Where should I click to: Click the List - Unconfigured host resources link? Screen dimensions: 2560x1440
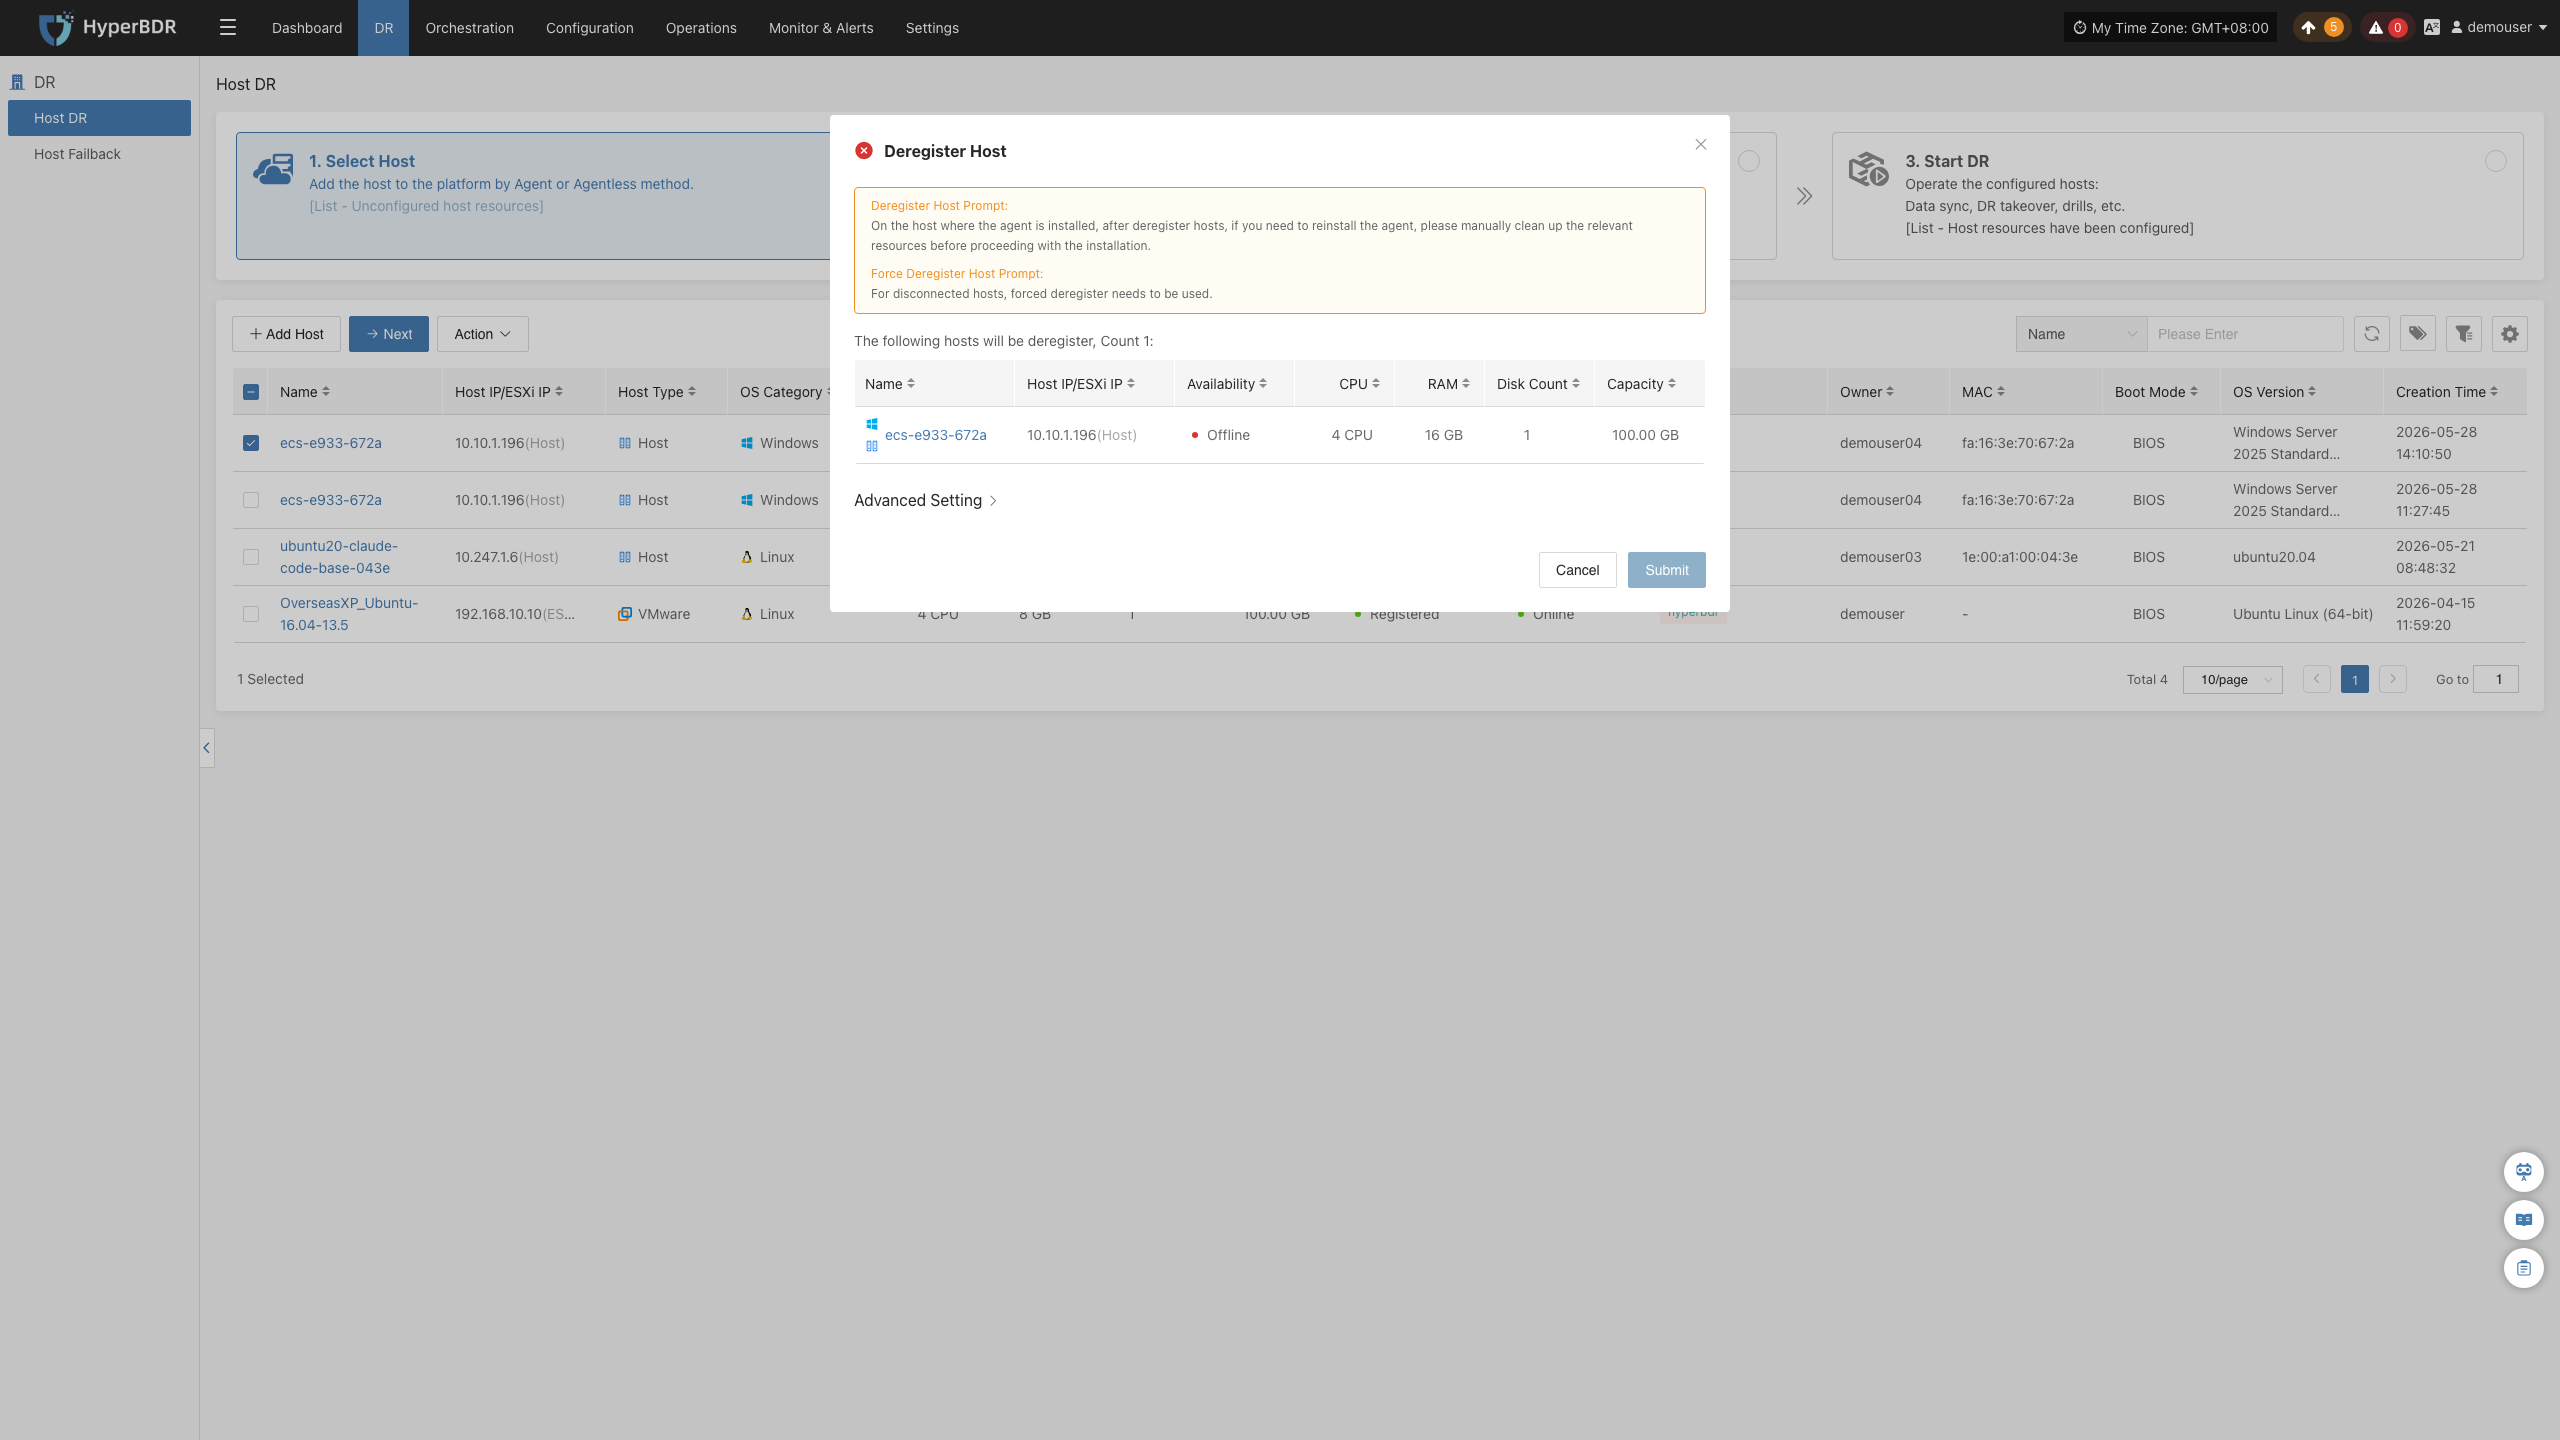click(x=427, y=206)
